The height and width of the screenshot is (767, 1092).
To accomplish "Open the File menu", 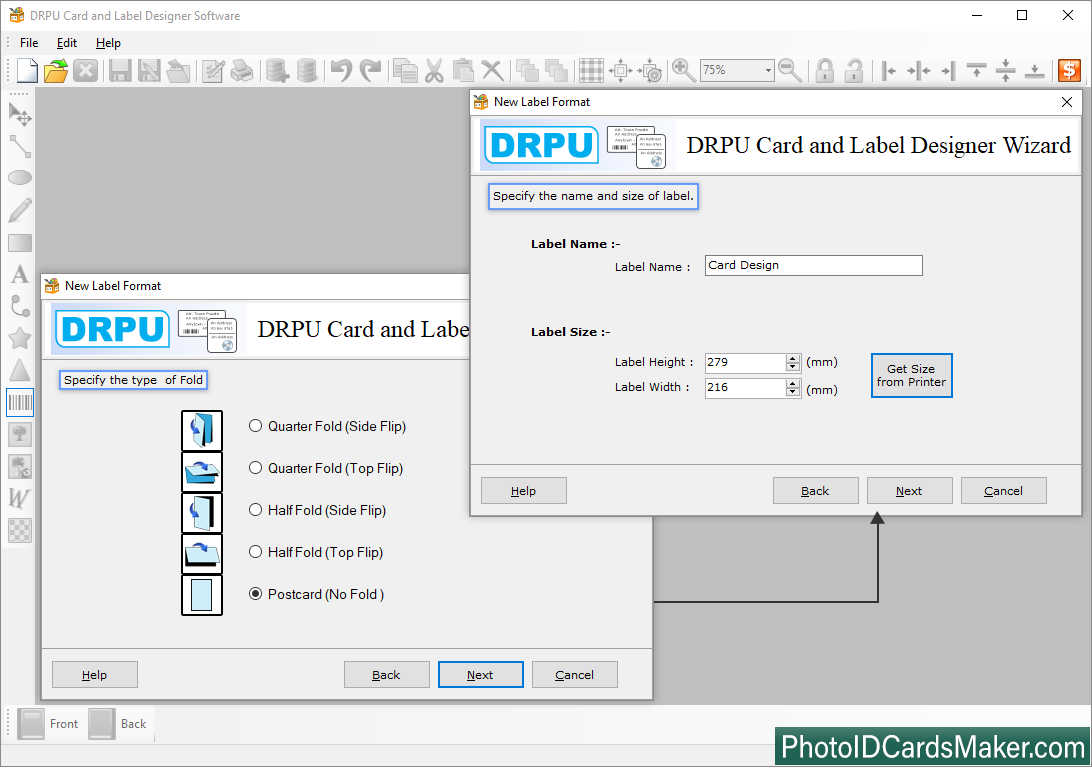I will pos(29,43).
